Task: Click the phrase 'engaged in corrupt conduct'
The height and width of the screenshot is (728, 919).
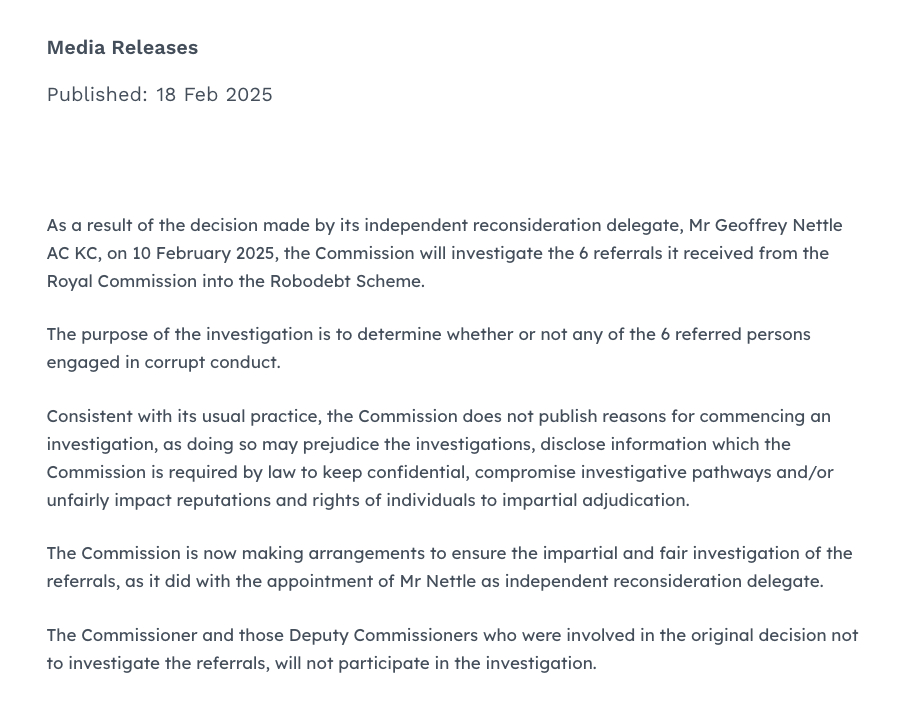Action: [x=163, y=362]
